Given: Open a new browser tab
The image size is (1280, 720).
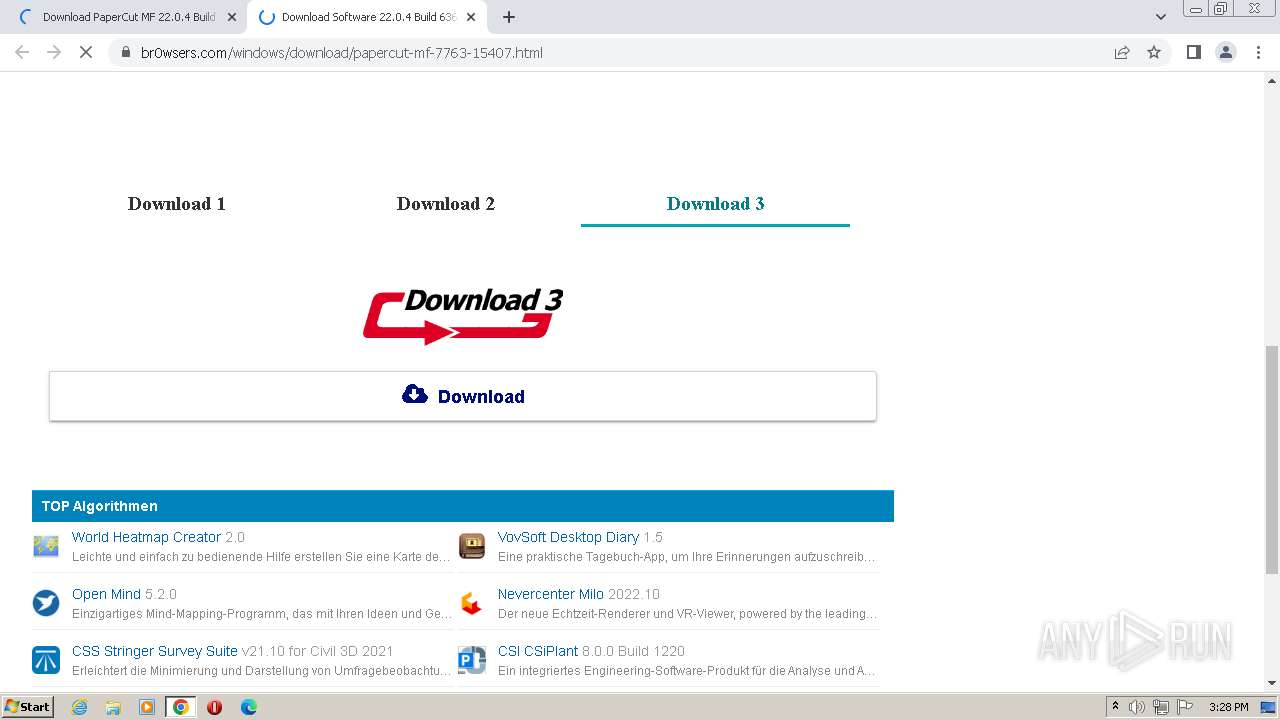Looking at the screenshot, I should (x=509, y=17).
